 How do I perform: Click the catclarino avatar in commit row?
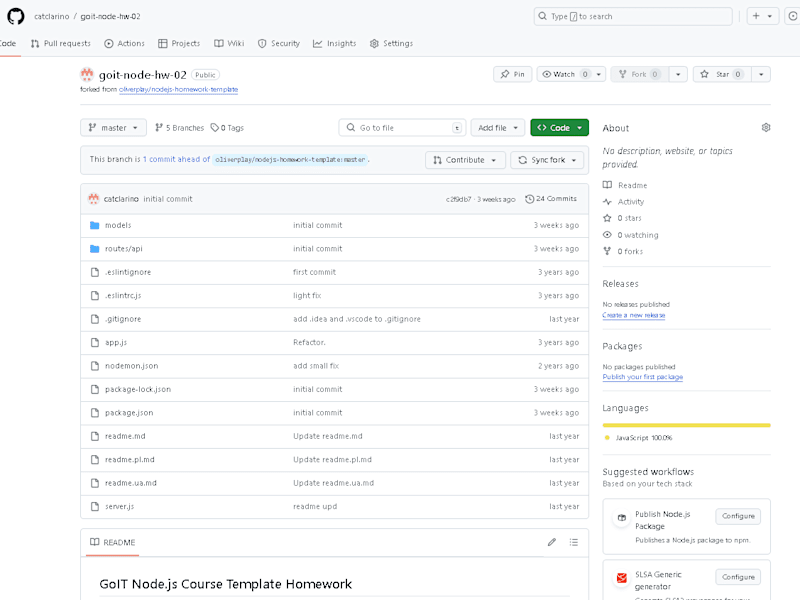pyautogui.click(x=93, y=199)
